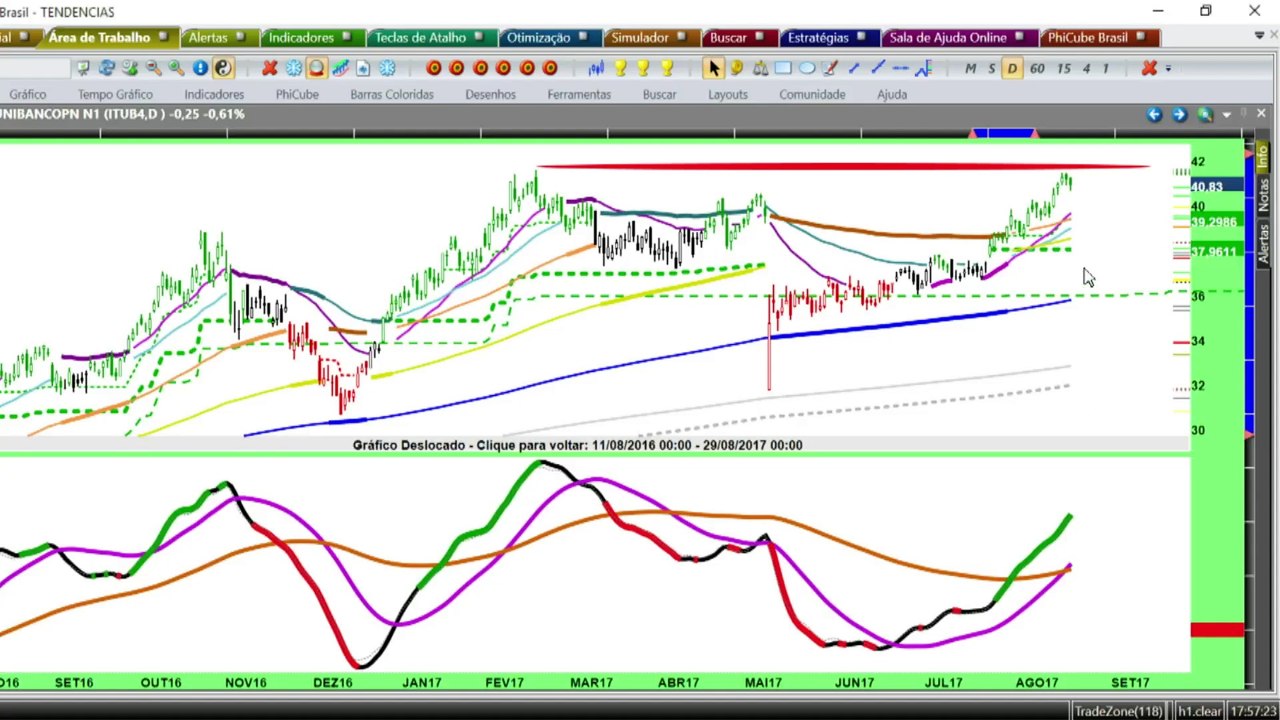Select the dashed line drawing tool

pos(900,68)
